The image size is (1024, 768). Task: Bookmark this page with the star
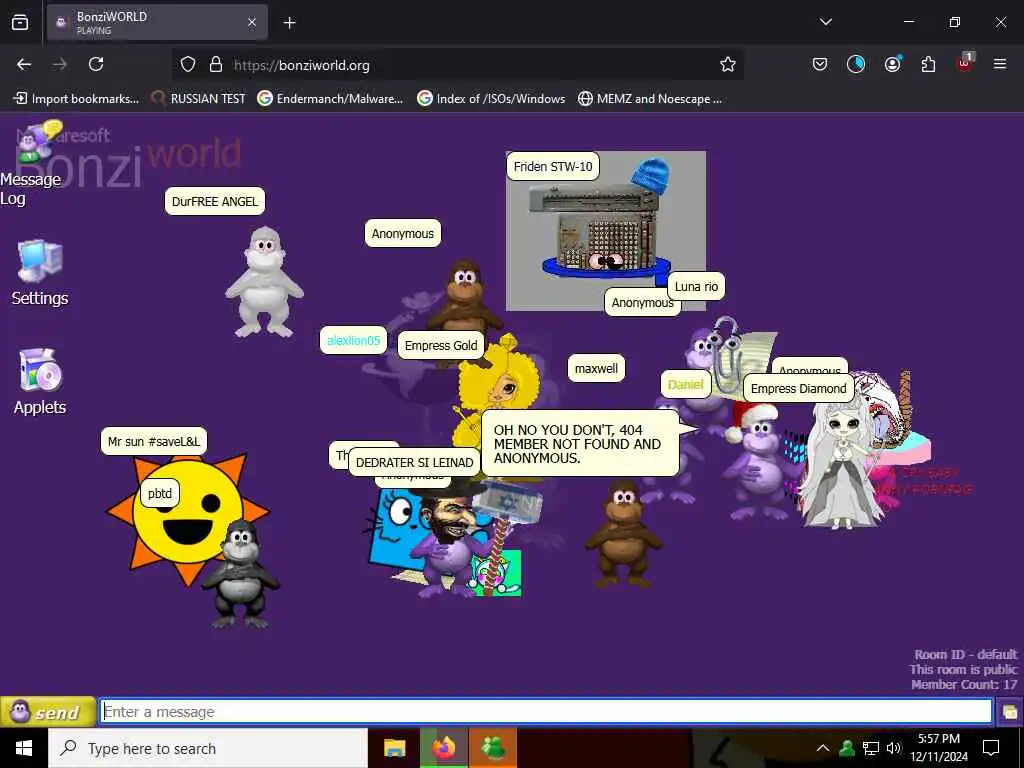[728, 65]
